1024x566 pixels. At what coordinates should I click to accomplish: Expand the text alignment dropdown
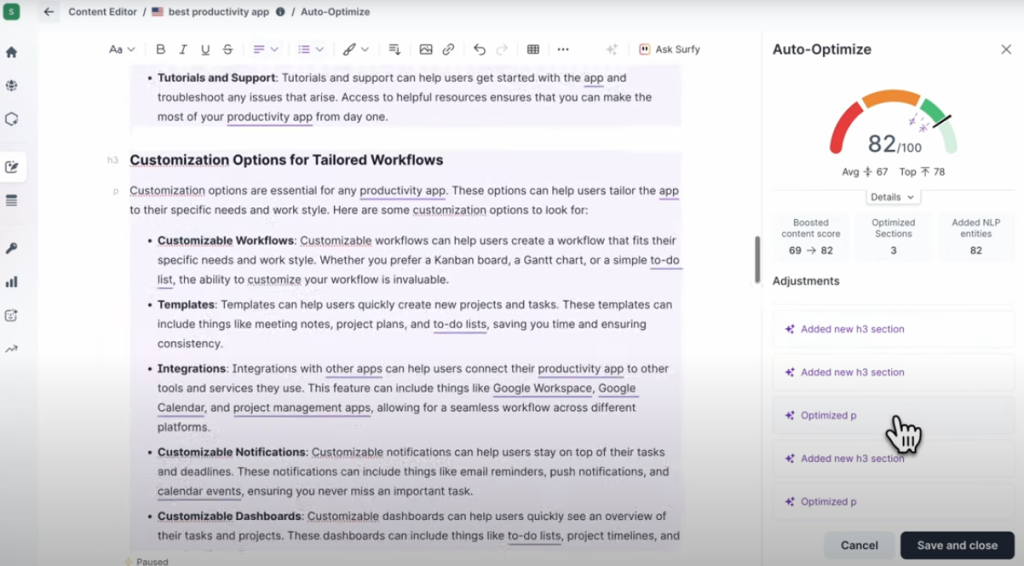click(x=265, y=49)
